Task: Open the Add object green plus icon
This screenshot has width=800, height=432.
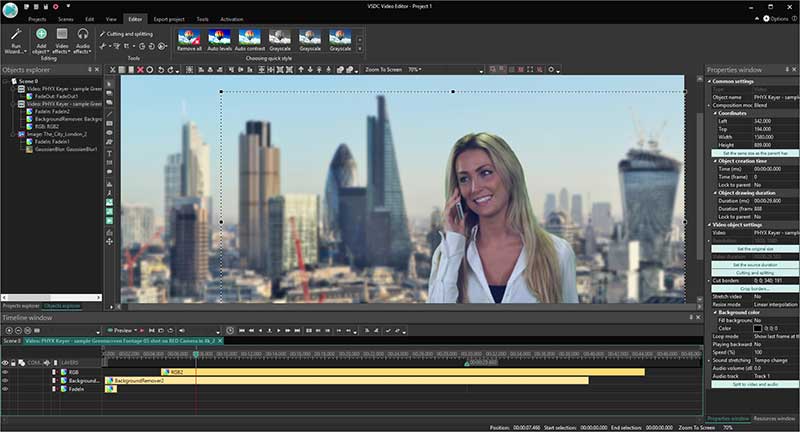Action: point(41,34)
